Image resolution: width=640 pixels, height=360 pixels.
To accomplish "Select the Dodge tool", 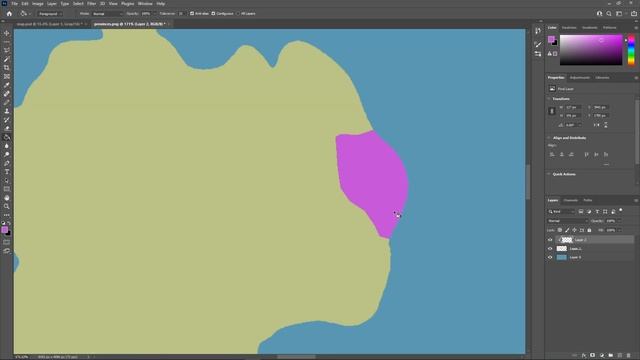I will 7,154.
